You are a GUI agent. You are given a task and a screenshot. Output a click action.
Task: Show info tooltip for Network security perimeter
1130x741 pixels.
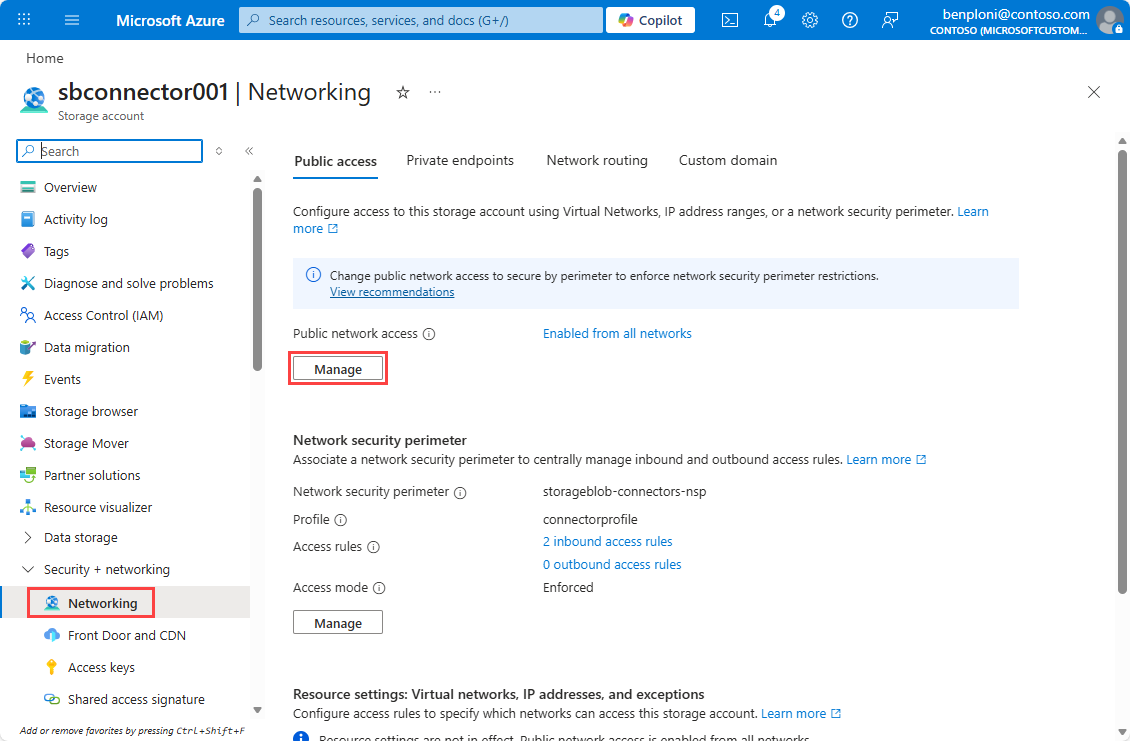coord(460,492)
